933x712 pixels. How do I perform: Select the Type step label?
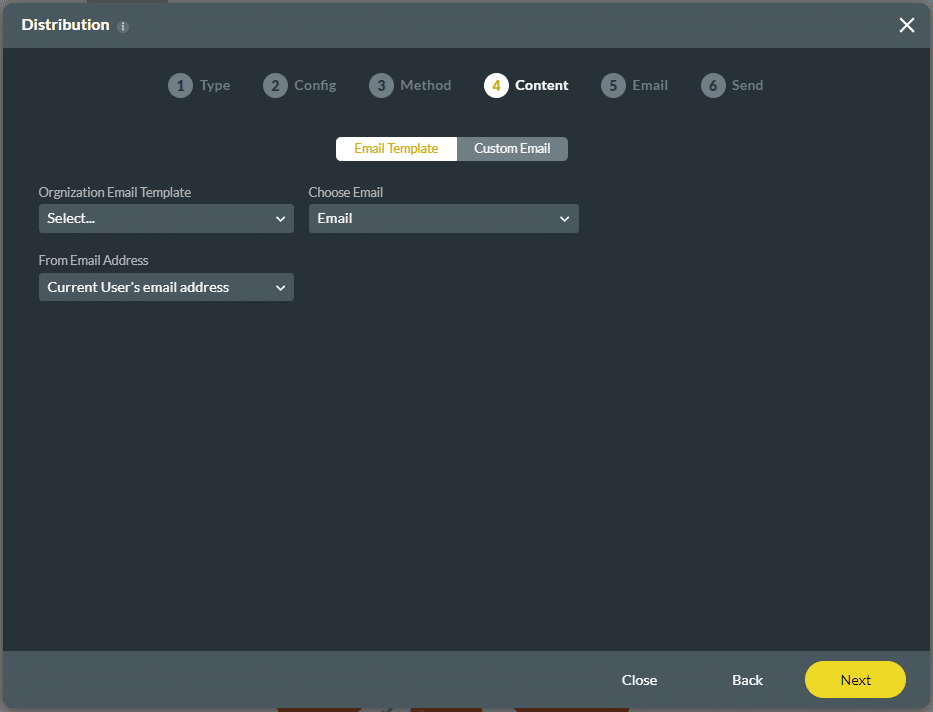point(214,85)
